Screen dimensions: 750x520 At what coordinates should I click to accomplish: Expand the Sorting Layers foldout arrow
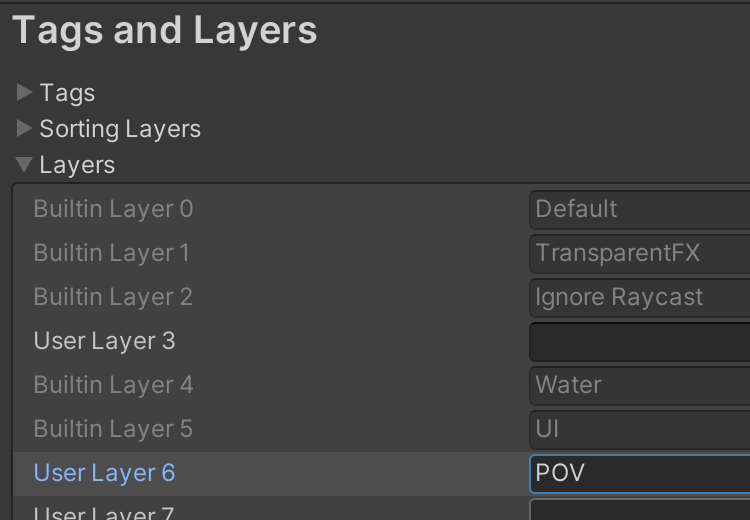pyautogui.click(x=25, y=129)
